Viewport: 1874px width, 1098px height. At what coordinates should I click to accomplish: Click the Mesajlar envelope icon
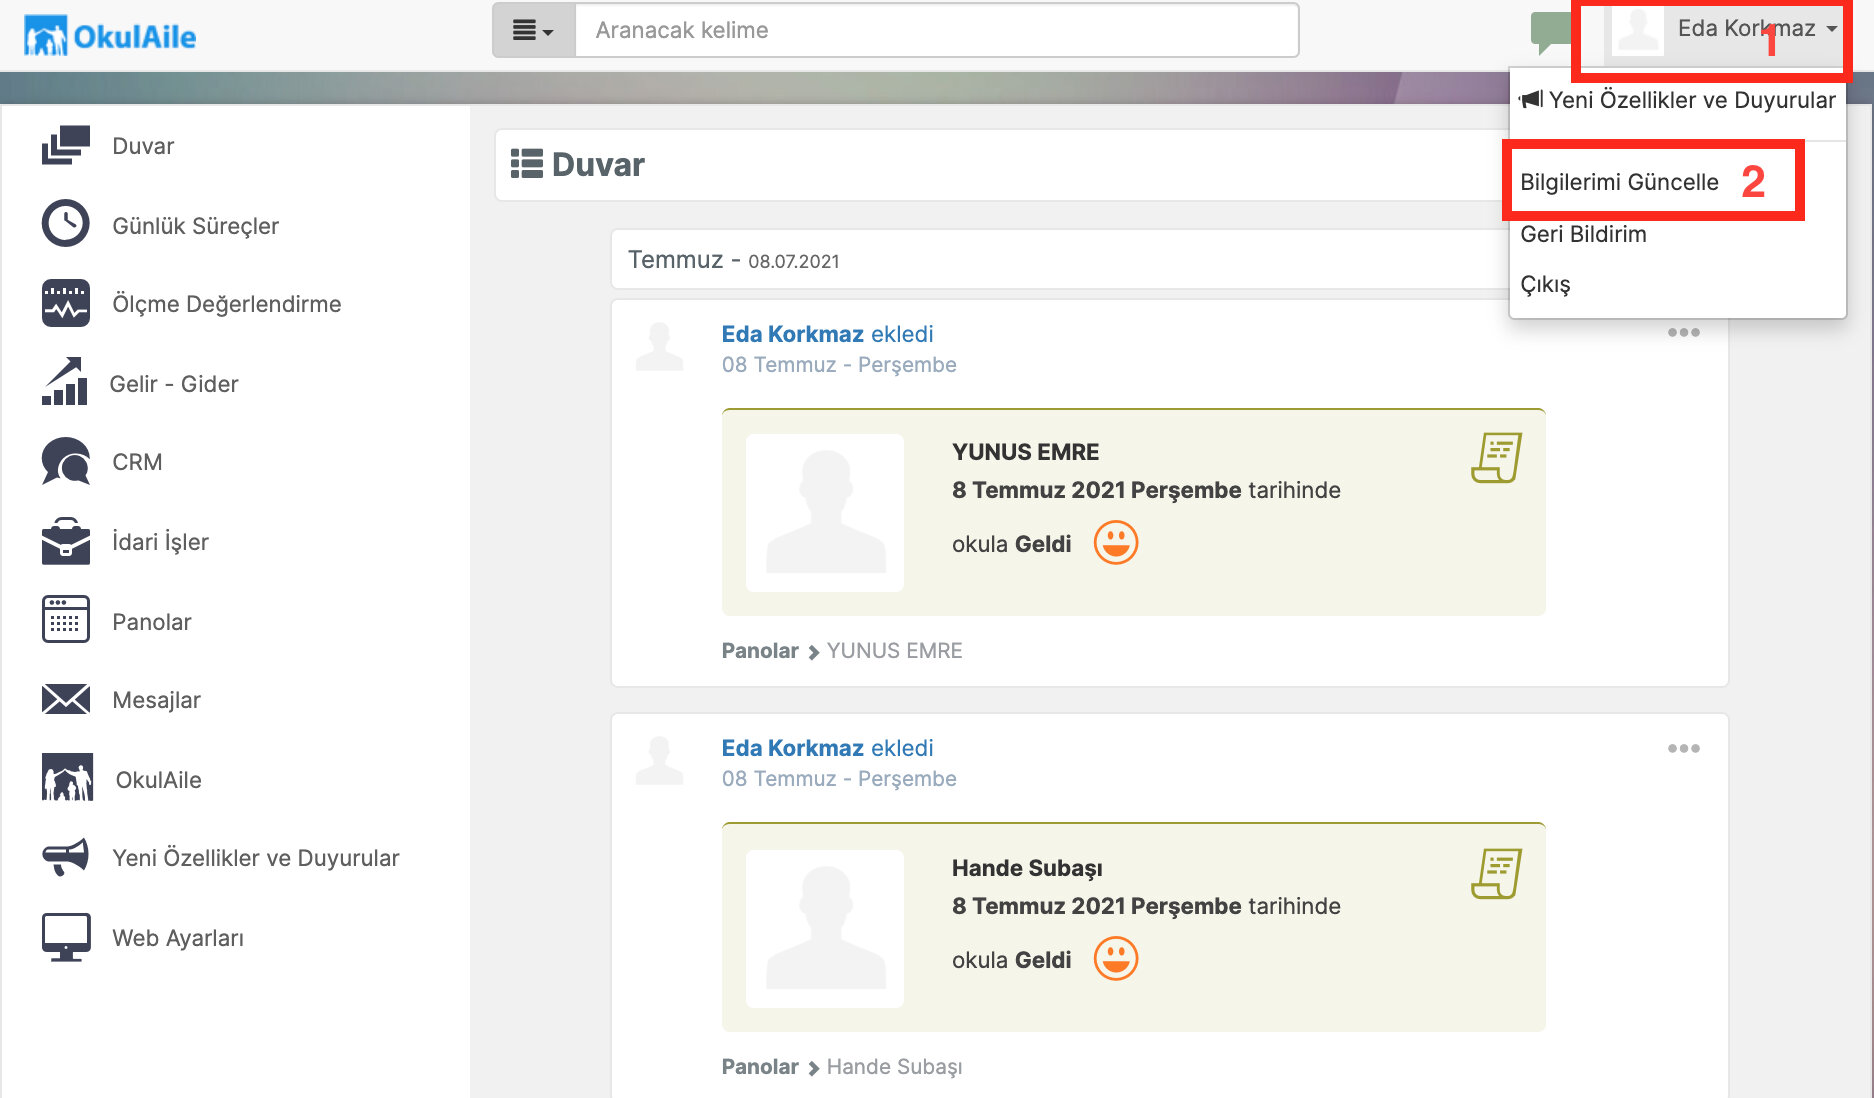click(x=66, y=699)
